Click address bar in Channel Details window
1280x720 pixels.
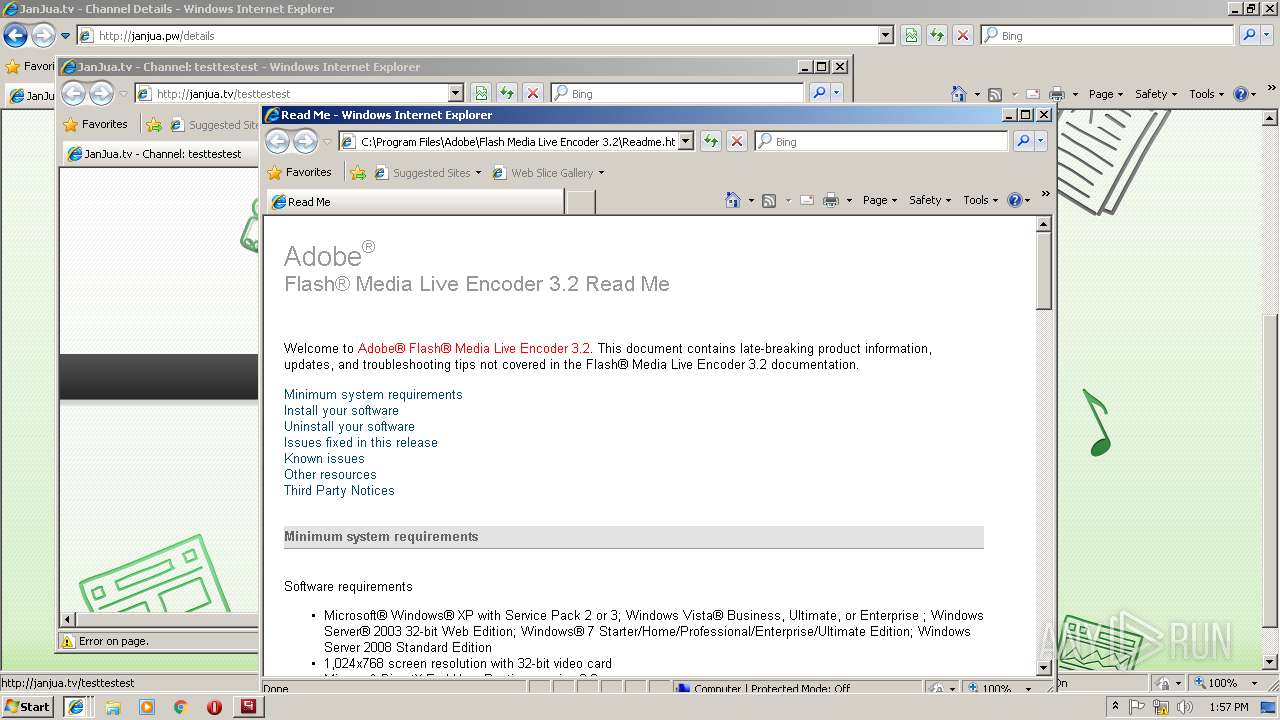tap(485, 36)
